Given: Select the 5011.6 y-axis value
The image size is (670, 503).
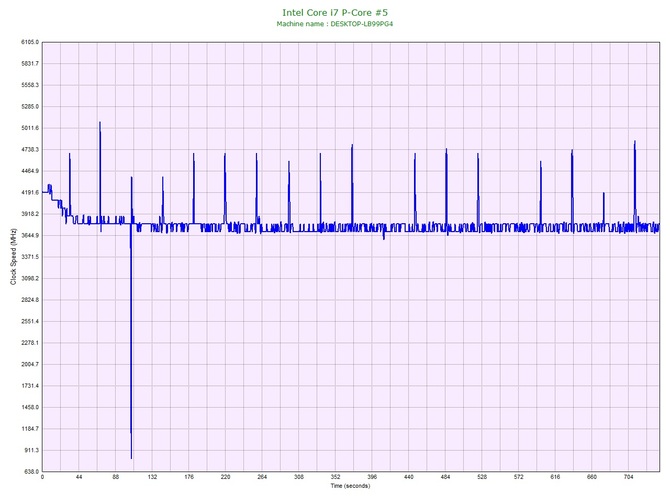Looking at the screenshot, I should click(30, 128).
